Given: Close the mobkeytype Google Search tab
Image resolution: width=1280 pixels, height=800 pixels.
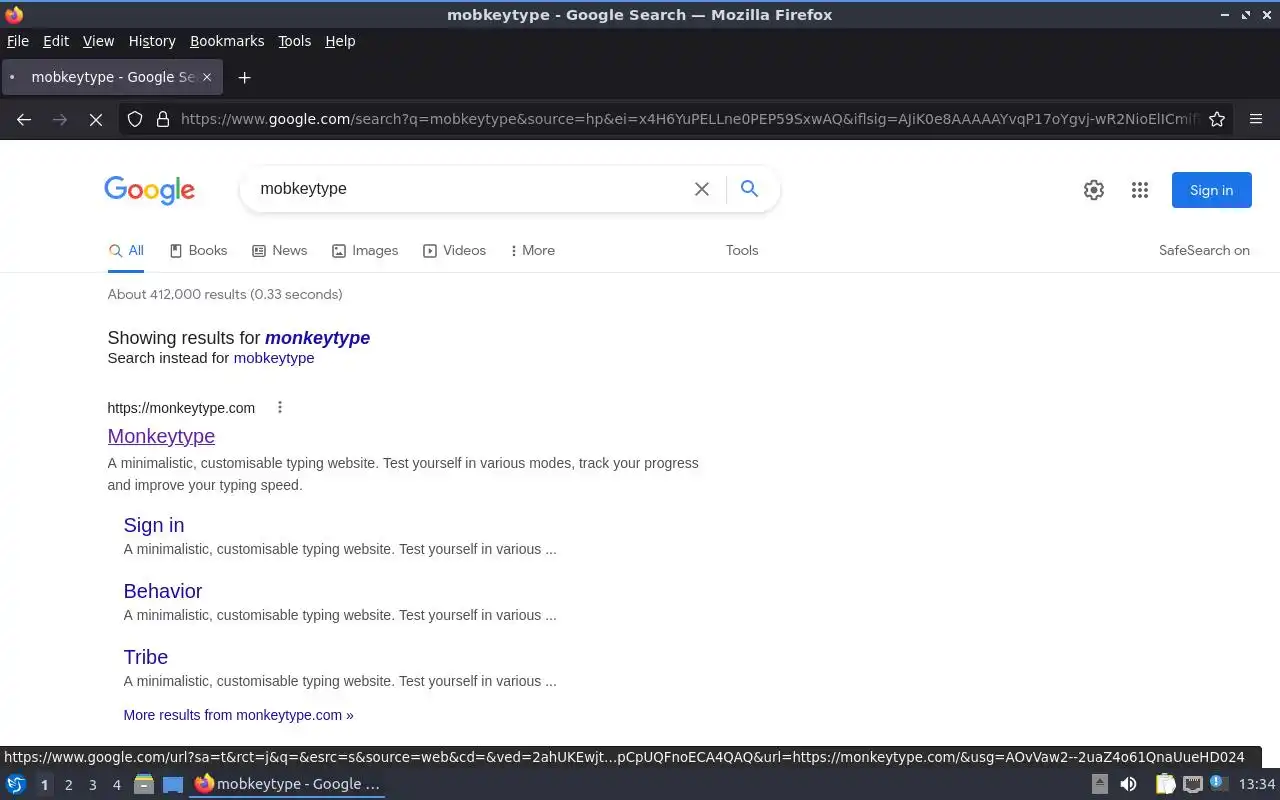Looking at the screenshot, I should [x=207, y=77].
